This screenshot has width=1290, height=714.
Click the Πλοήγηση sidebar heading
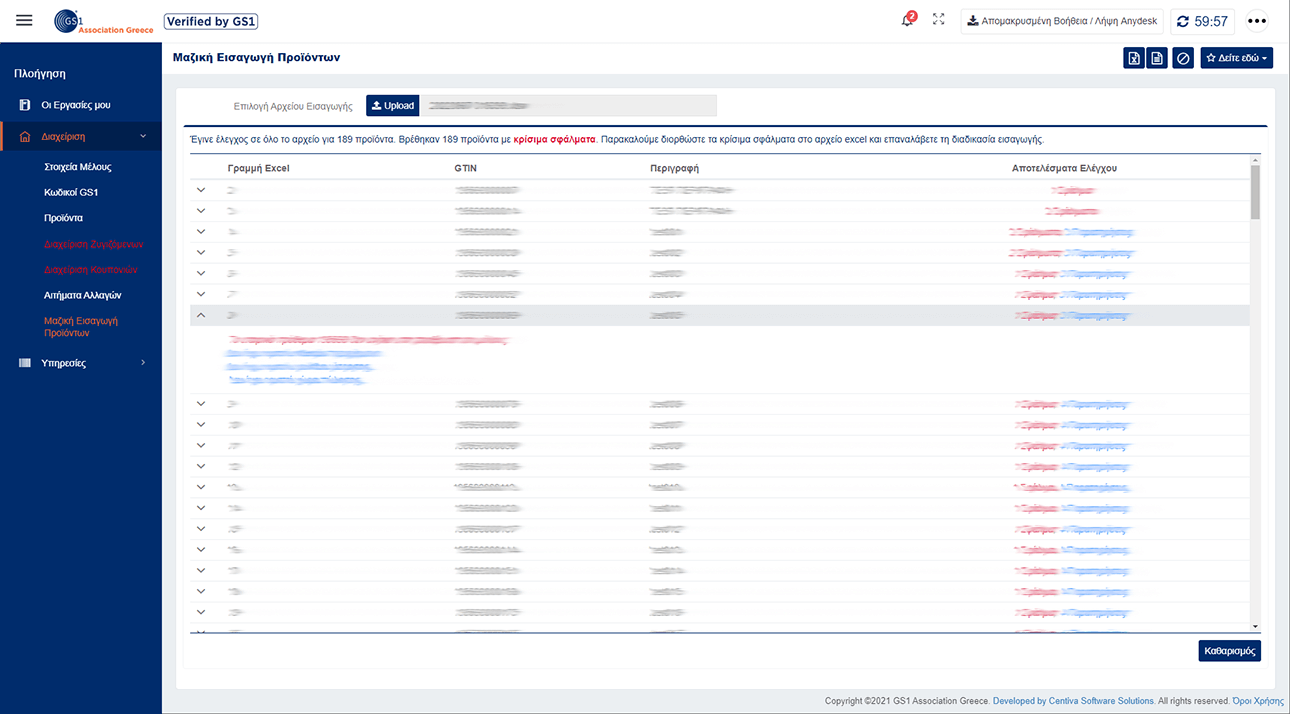click(40, 73)
